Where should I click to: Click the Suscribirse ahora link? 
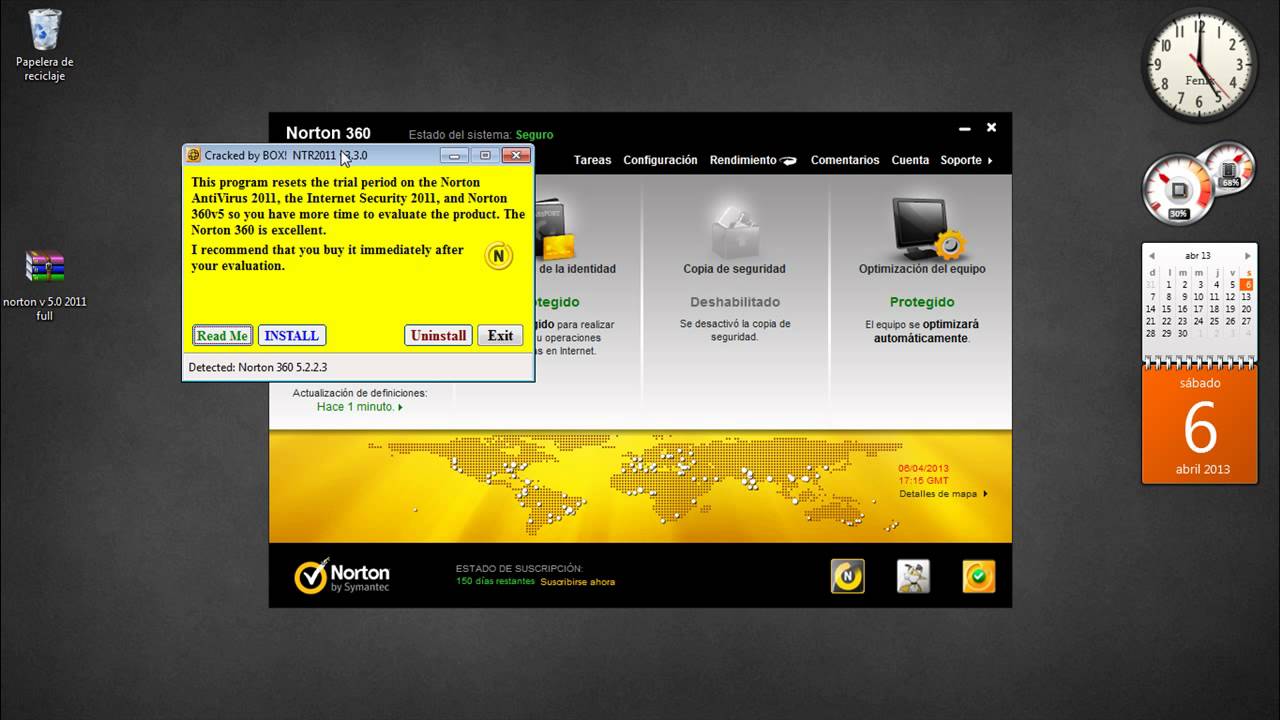pyautogui.click(x=578, y=582)
